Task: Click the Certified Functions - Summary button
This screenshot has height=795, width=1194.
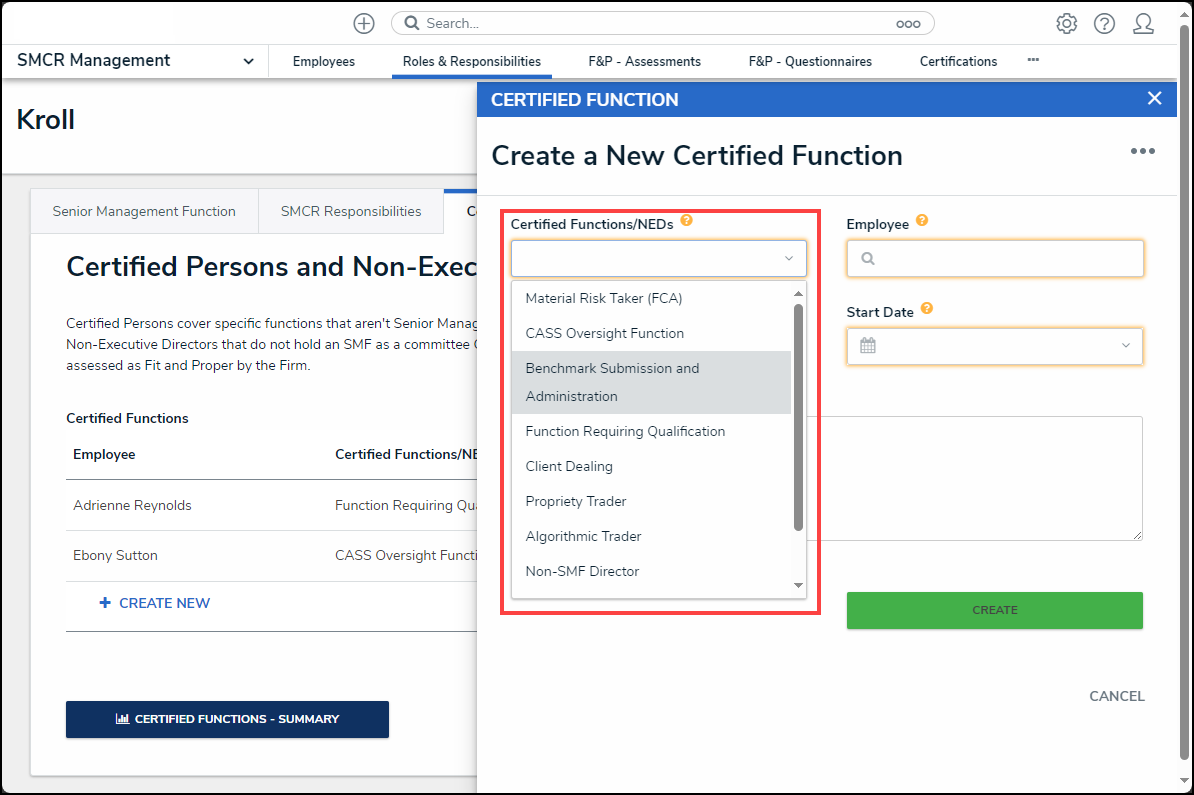Action: click(227, 719)
